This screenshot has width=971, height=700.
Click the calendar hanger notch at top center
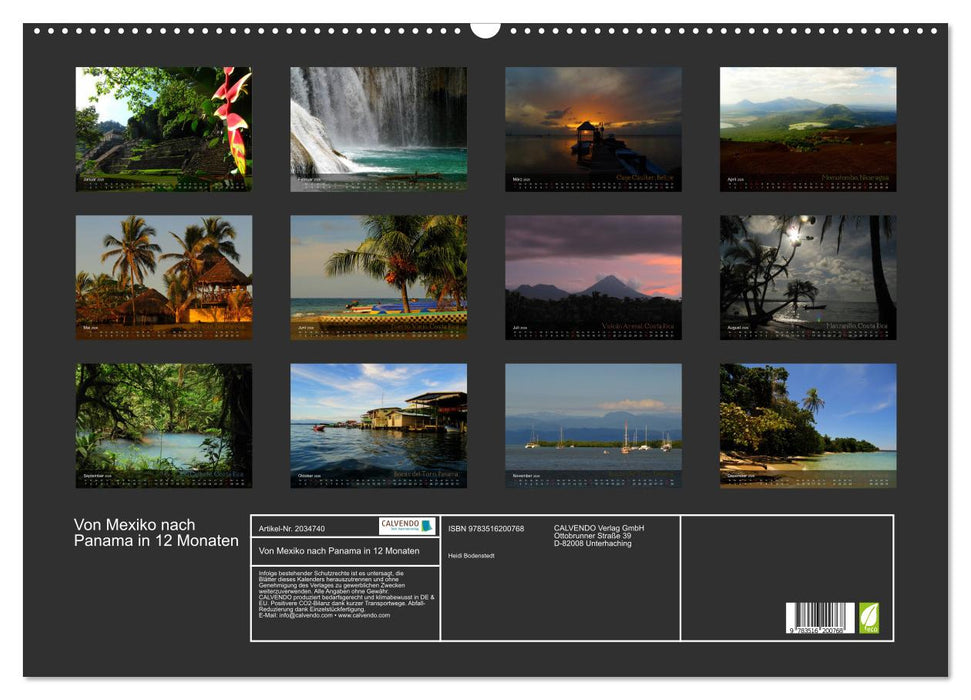[485, 29]
